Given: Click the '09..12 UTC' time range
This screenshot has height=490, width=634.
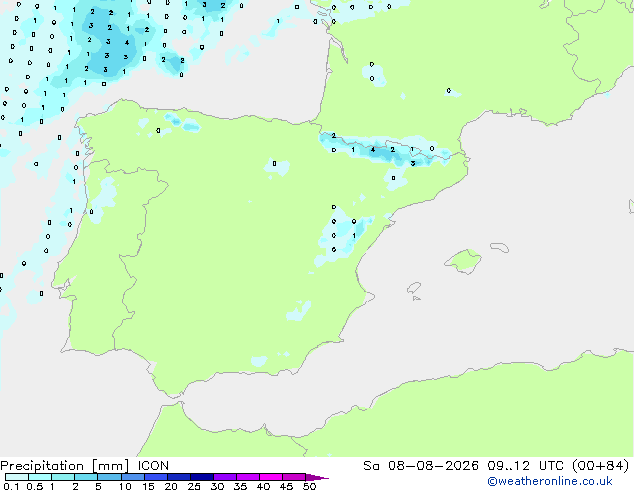Looking at the screenshot, I should (526, 466).
